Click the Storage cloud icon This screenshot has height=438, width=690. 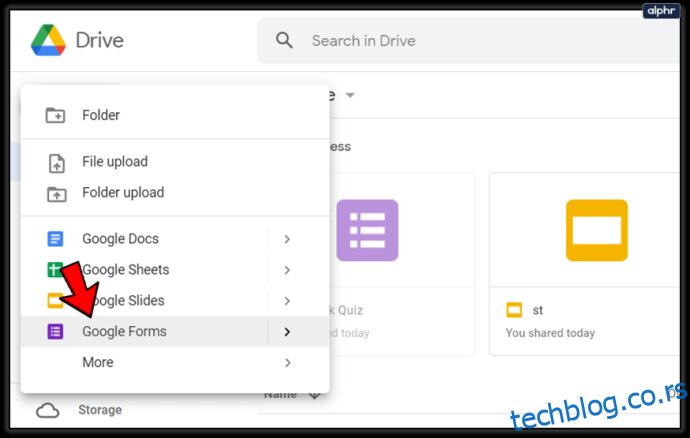48,410
